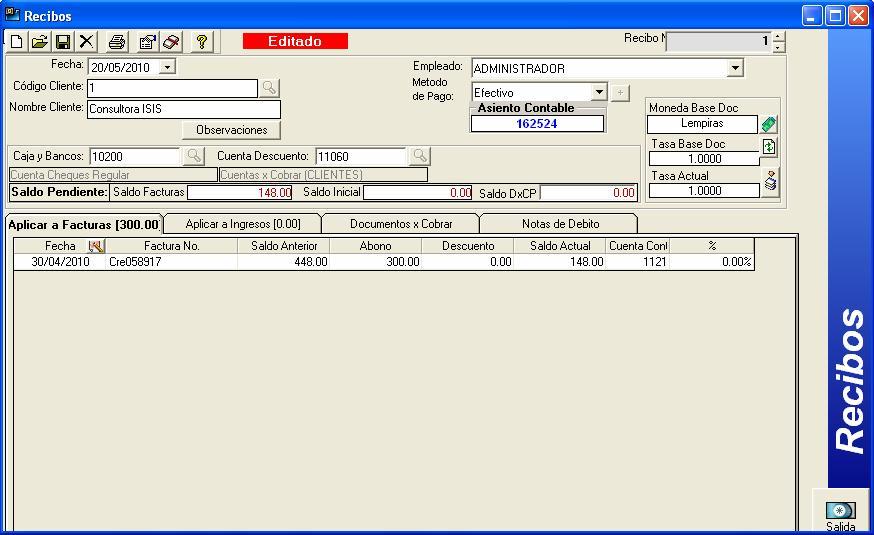Decrease the Recibo number with down arrow
Screen dimensions: 874x535
[778, 47]
